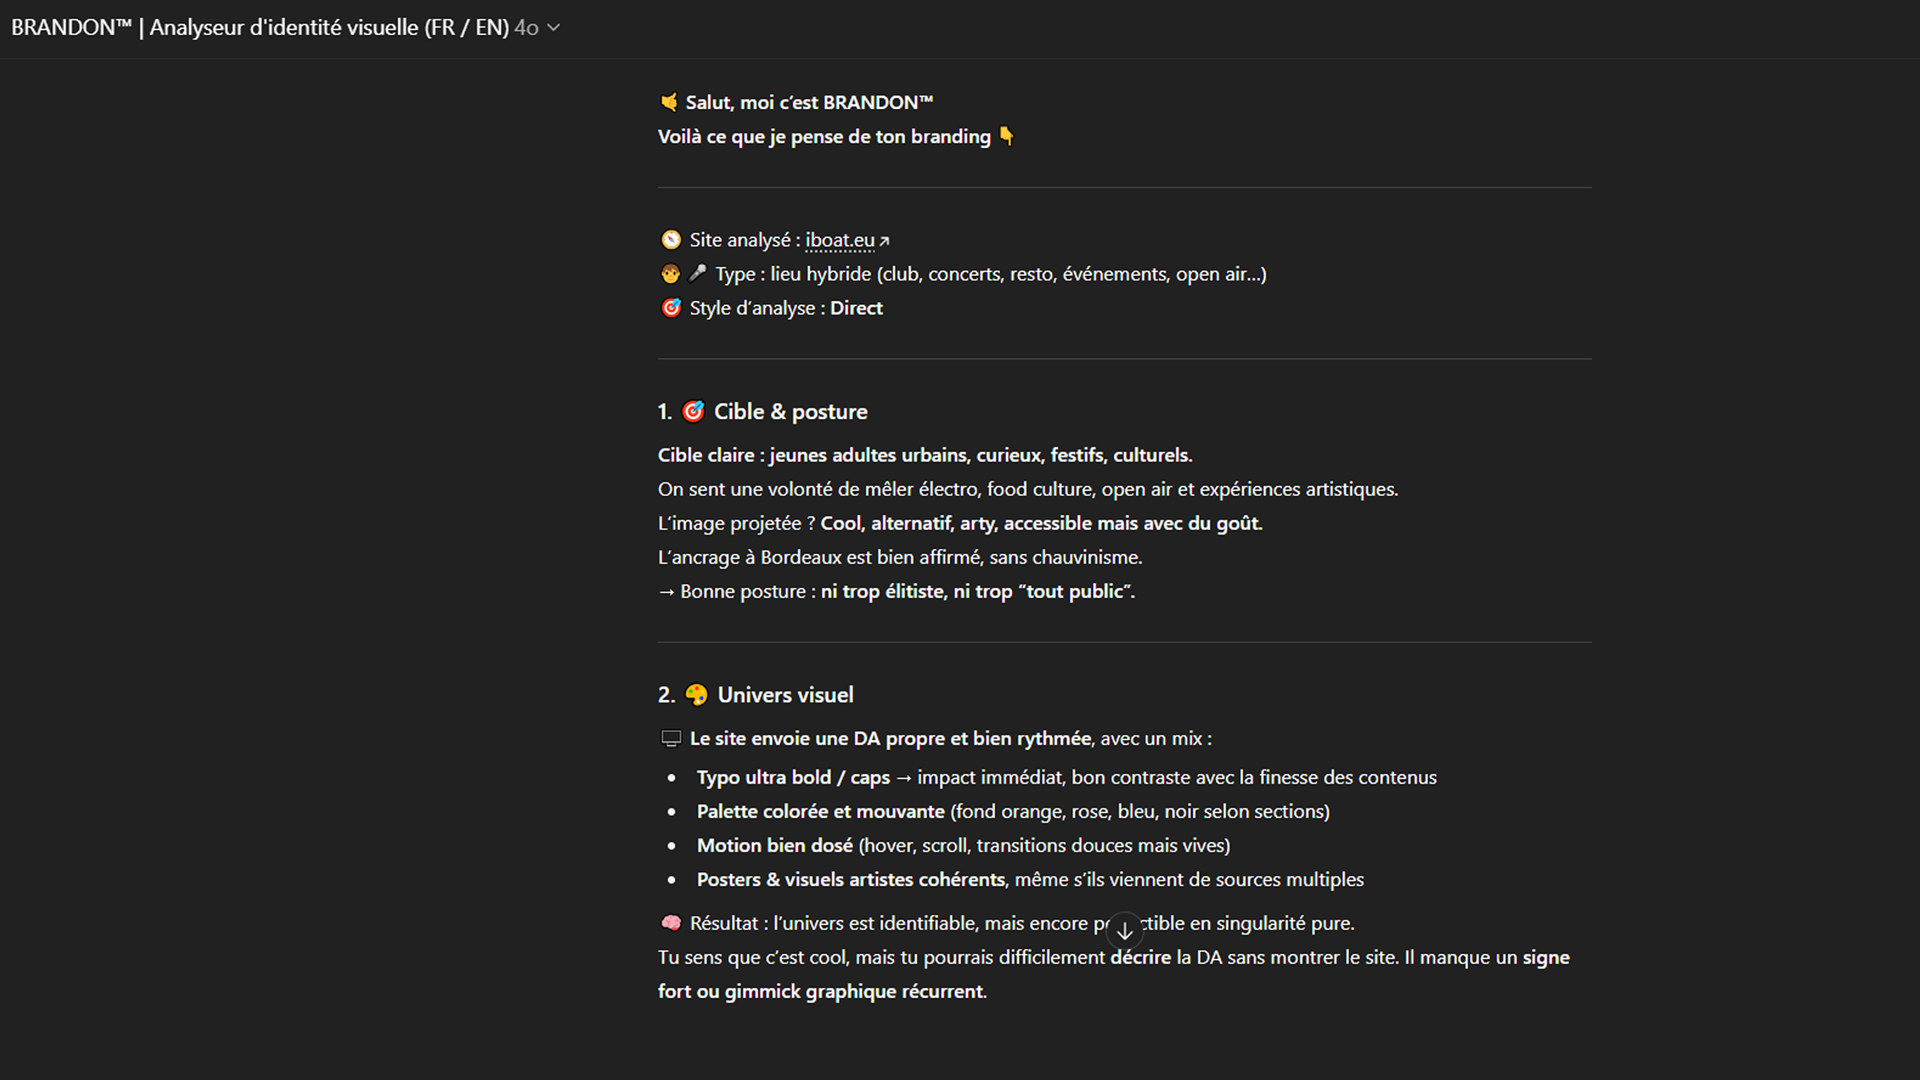
Task: Click the 4o model label in header
Action: [526, 28]
